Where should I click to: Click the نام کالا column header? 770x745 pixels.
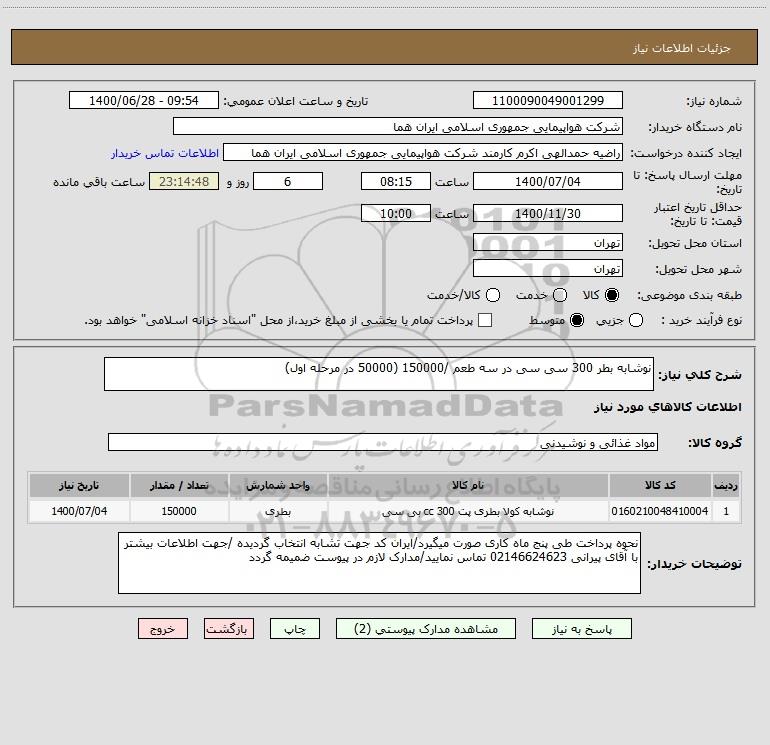[x=468, y=485]
